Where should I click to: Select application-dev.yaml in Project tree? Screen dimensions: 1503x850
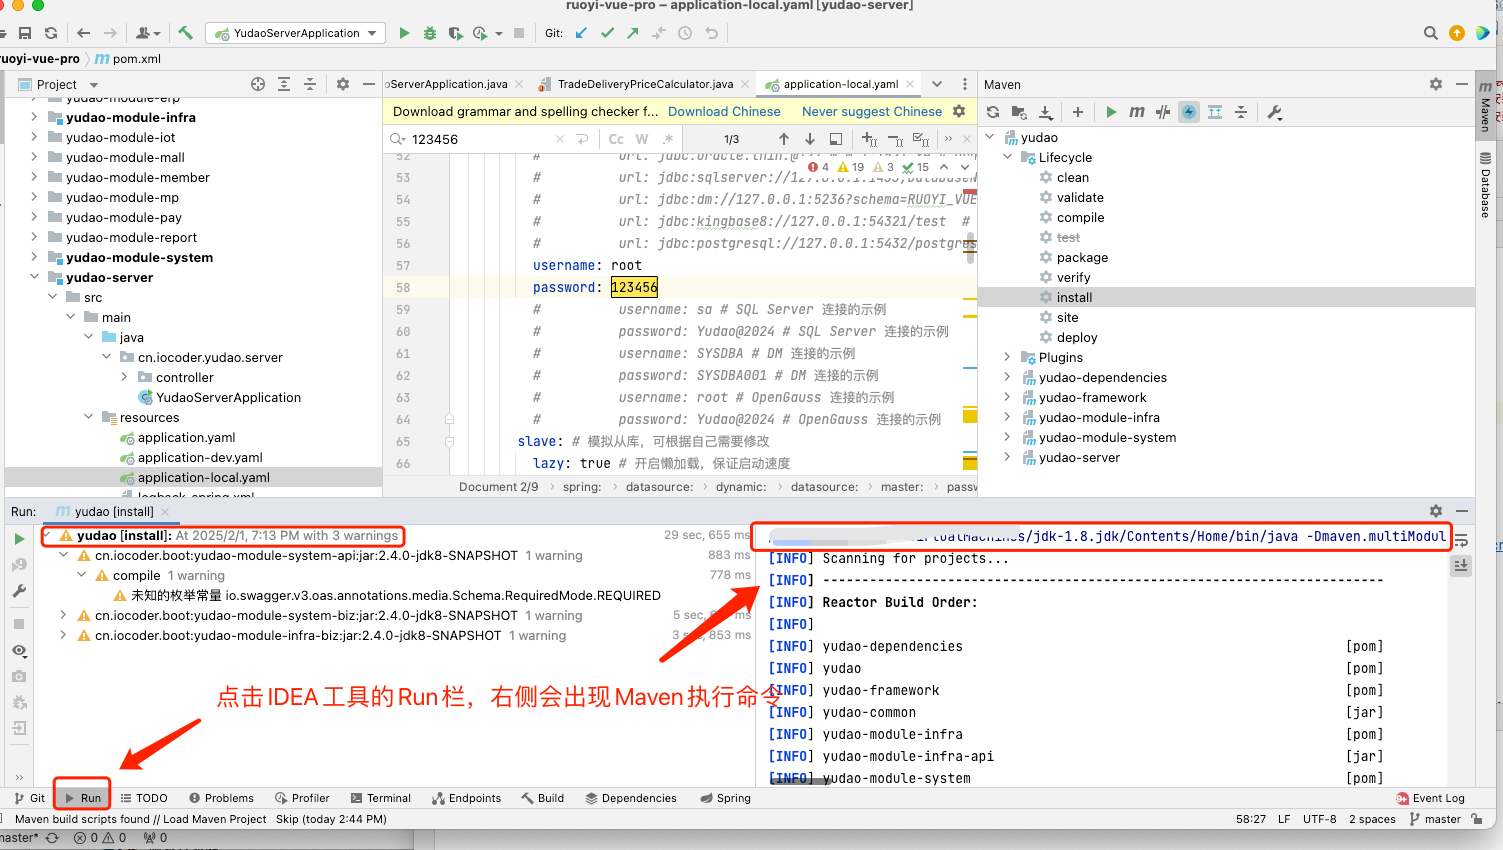click(x=200, y=457)
